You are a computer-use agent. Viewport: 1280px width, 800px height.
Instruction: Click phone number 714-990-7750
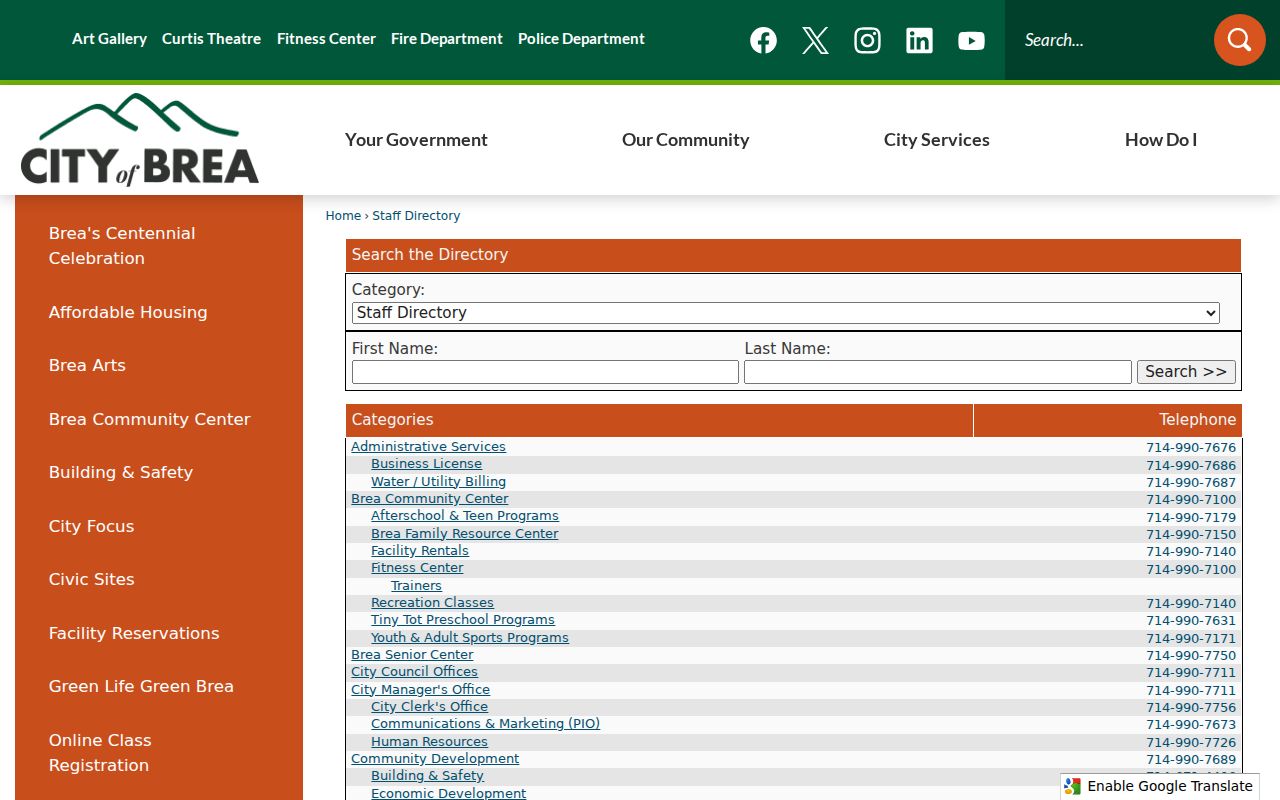pos(1191,656)
